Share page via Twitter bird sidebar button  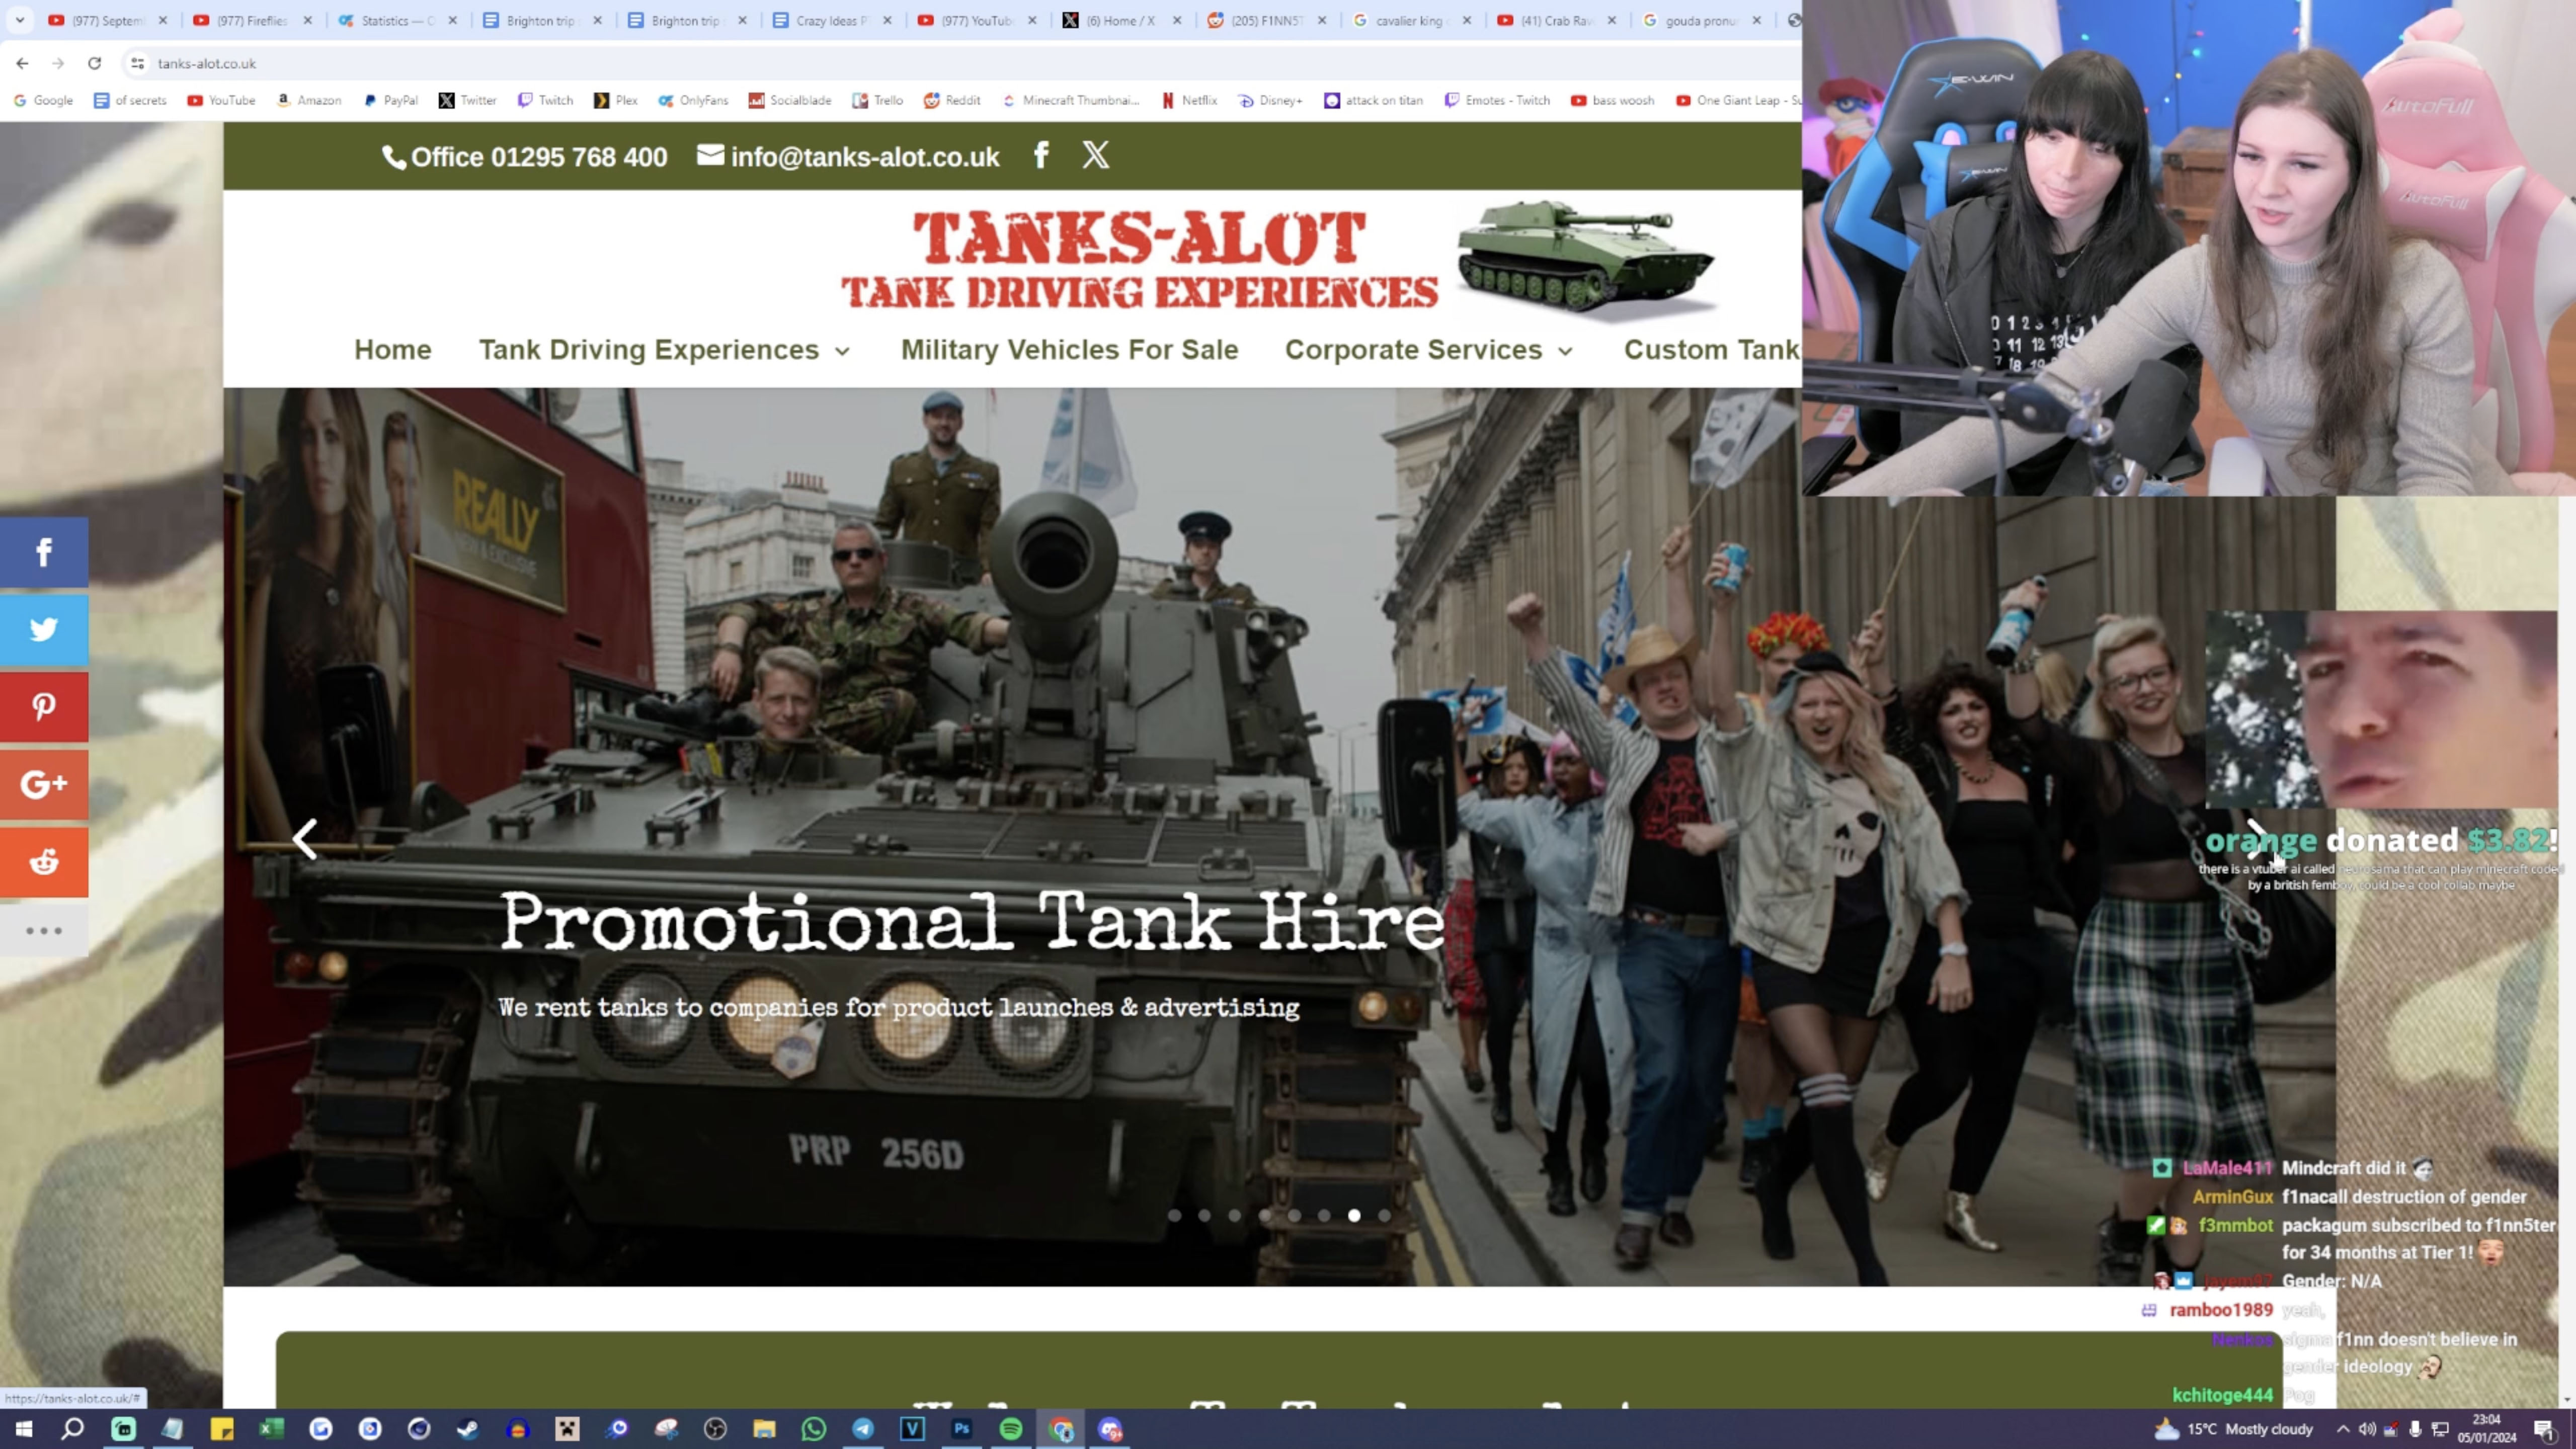point(44,629)
